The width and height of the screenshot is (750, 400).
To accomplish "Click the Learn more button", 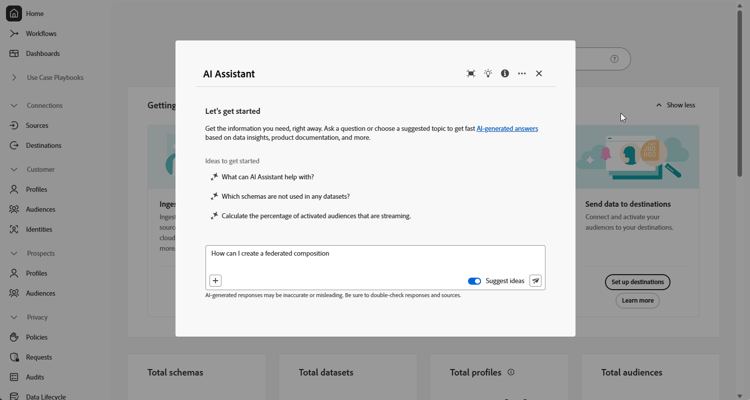I will click(637, 300).
